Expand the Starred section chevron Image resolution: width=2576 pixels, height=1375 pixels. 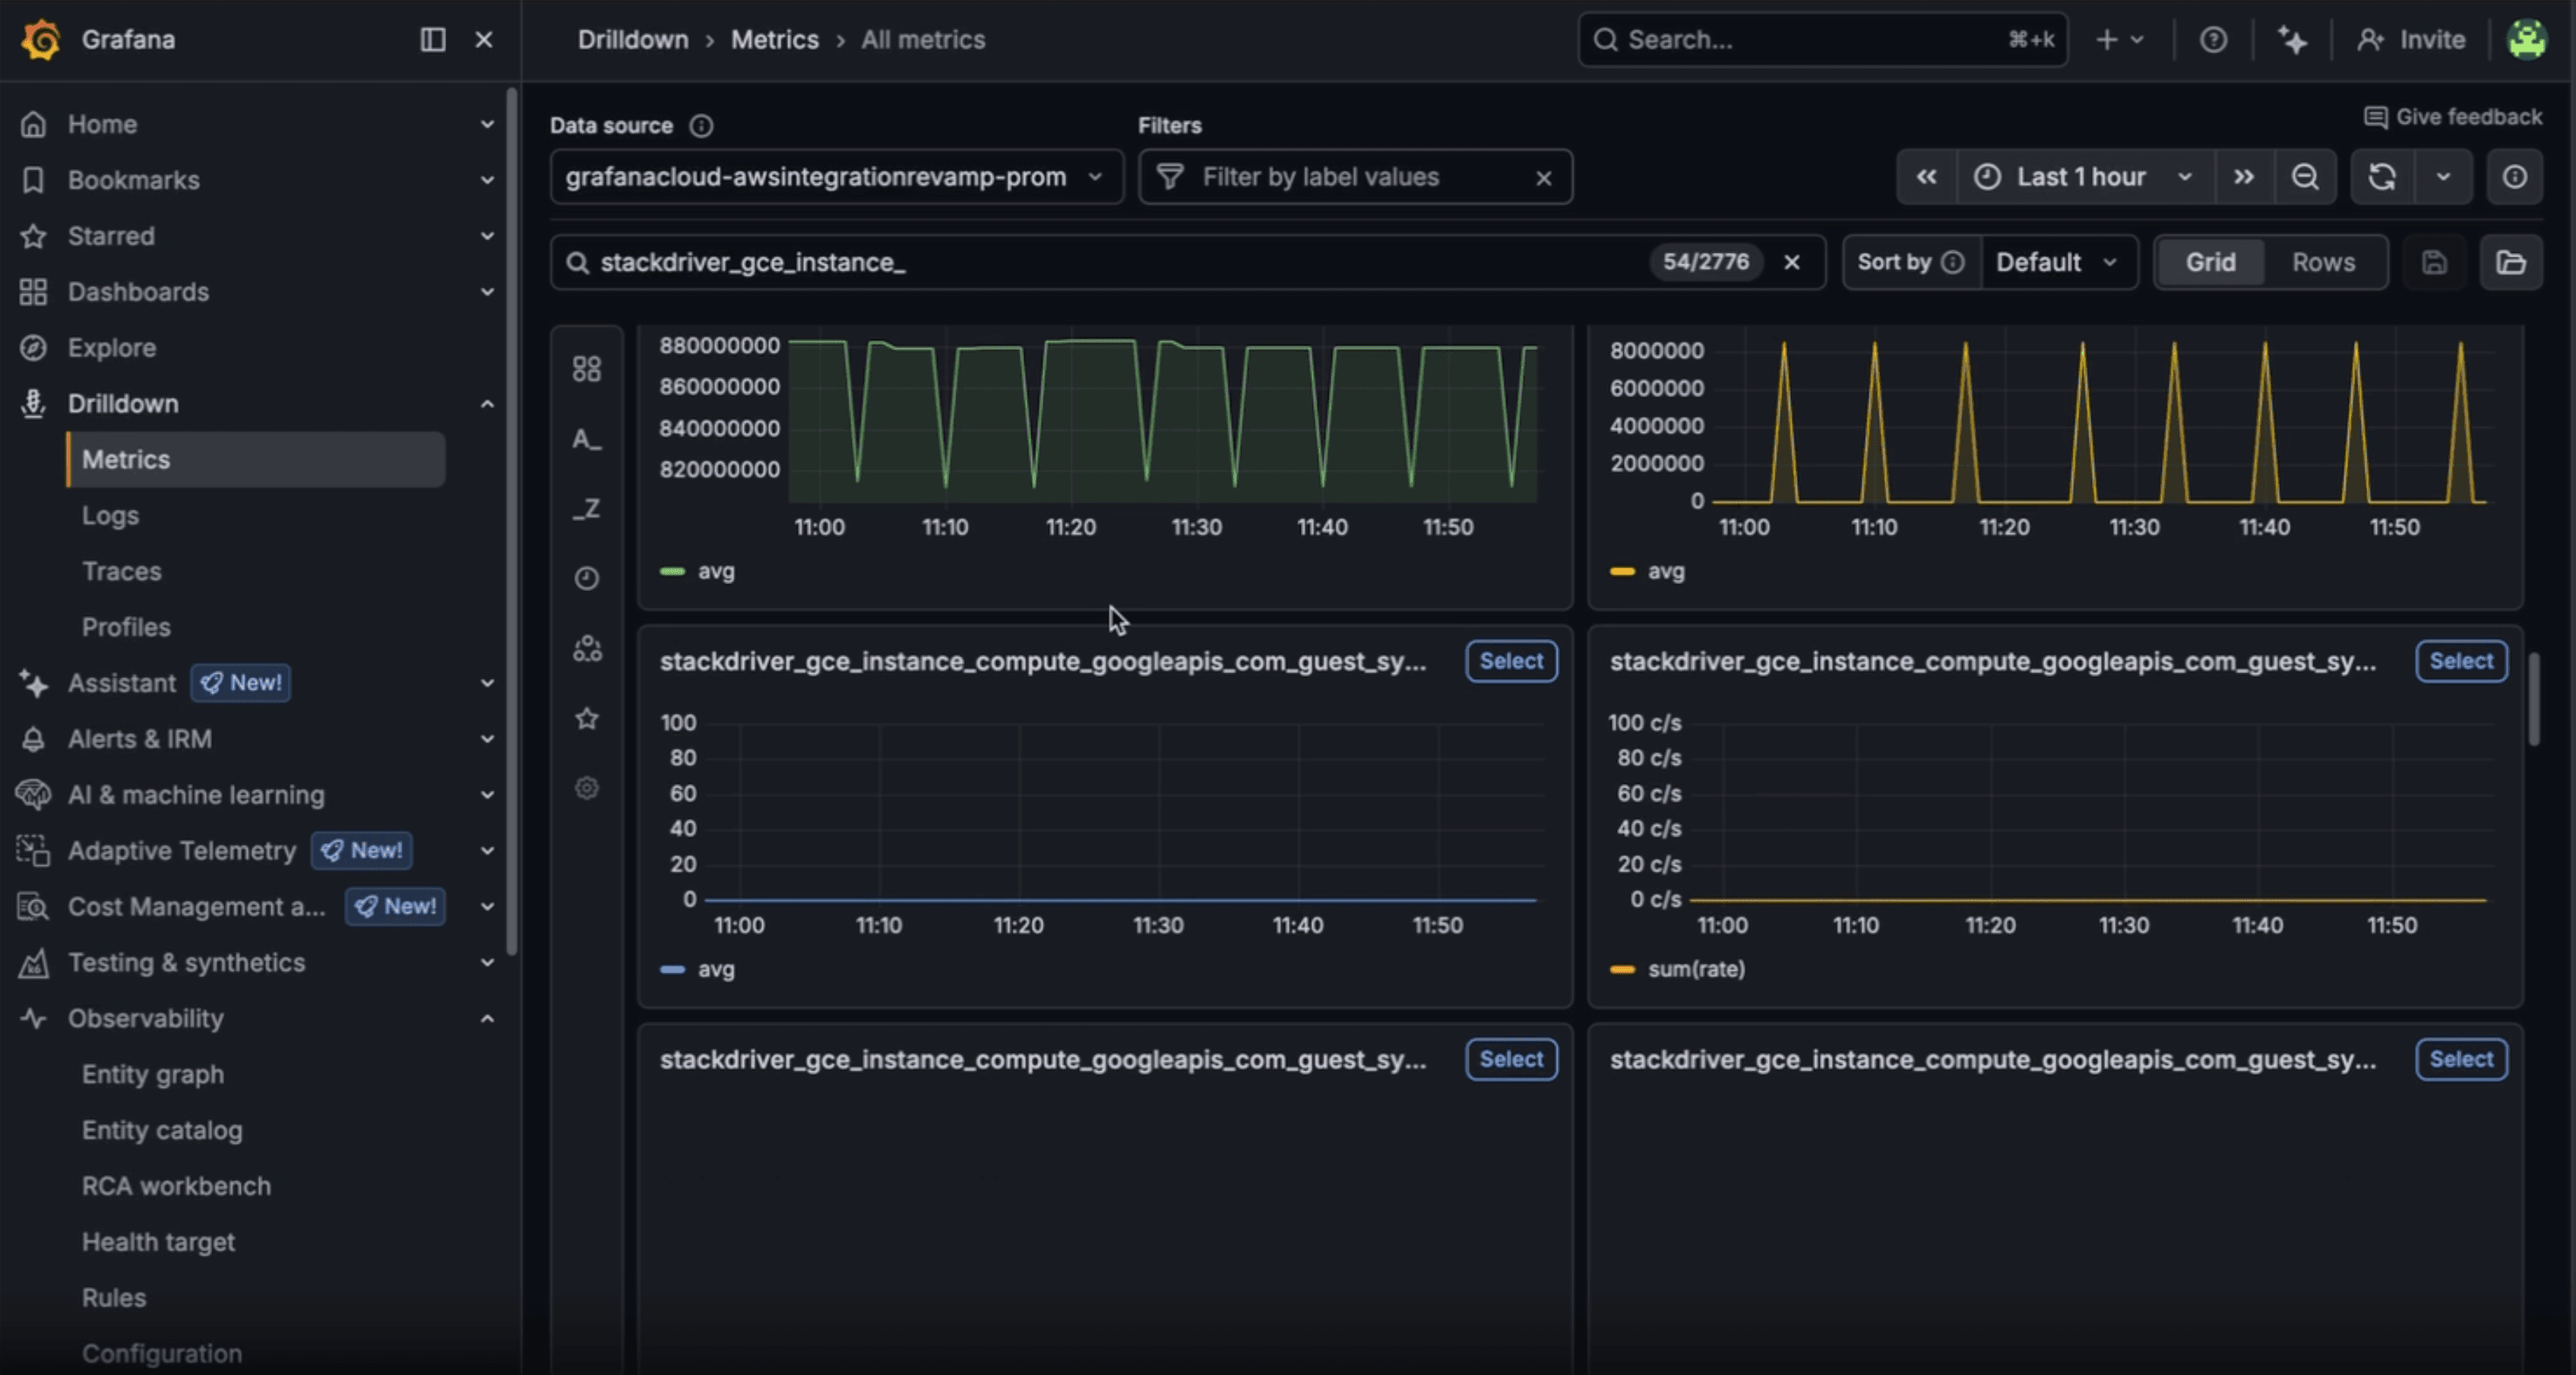pos(487,236)
